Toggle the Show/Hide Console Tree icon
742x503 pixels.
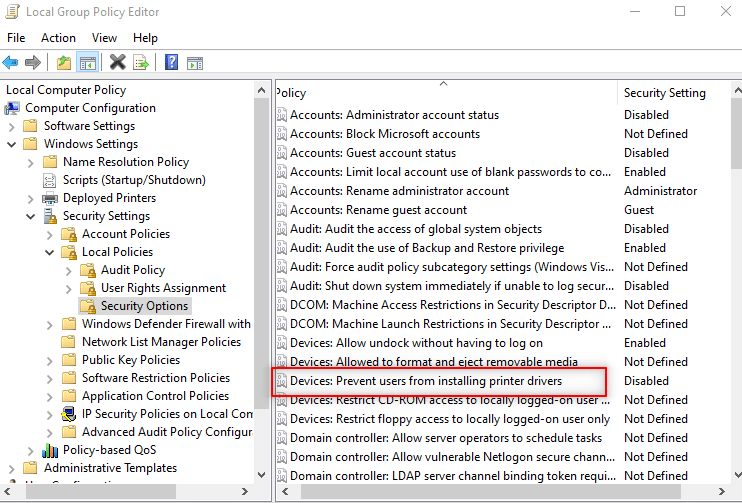pyautogui.click(x=88, y=62)
